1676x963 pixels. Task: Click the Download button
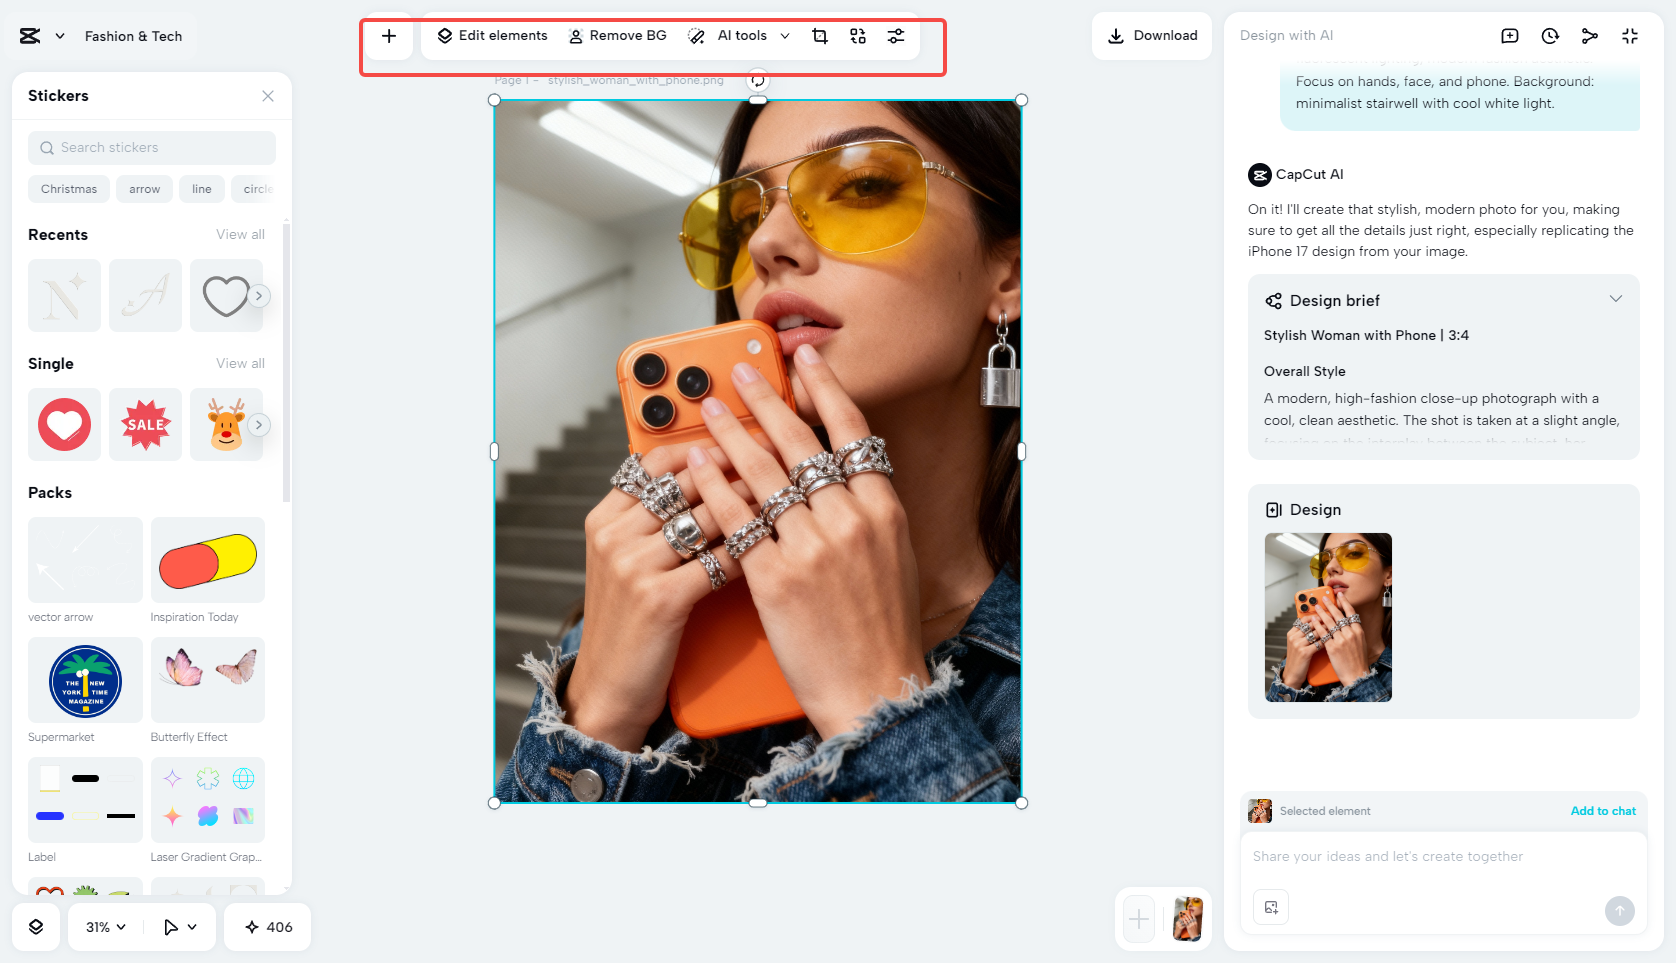[1152, 36]
